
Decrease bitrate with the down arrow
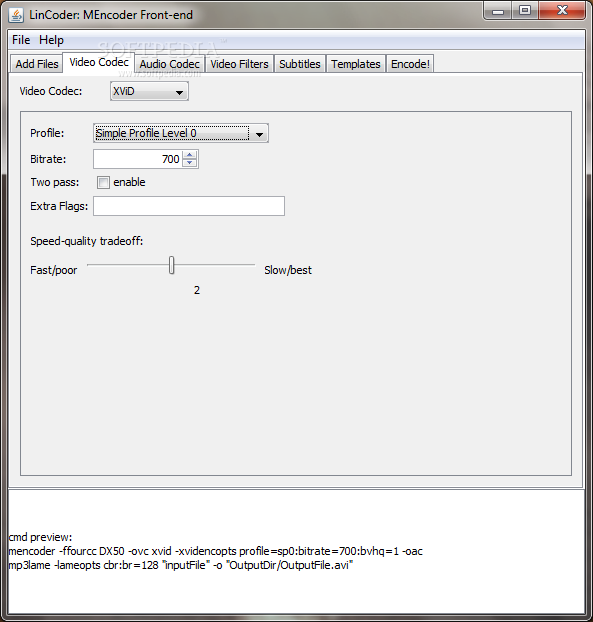coord(190,163)
